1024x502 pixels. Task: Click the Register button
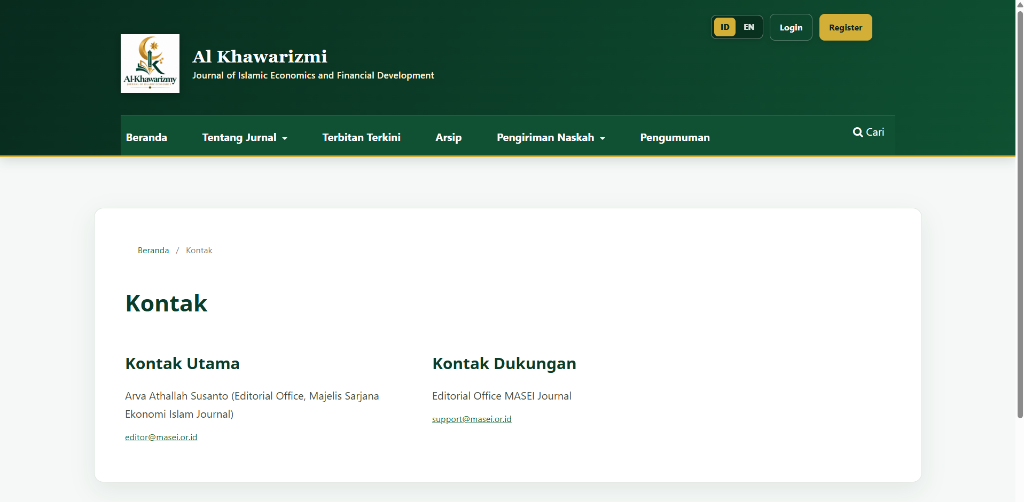tap(846, 27)
